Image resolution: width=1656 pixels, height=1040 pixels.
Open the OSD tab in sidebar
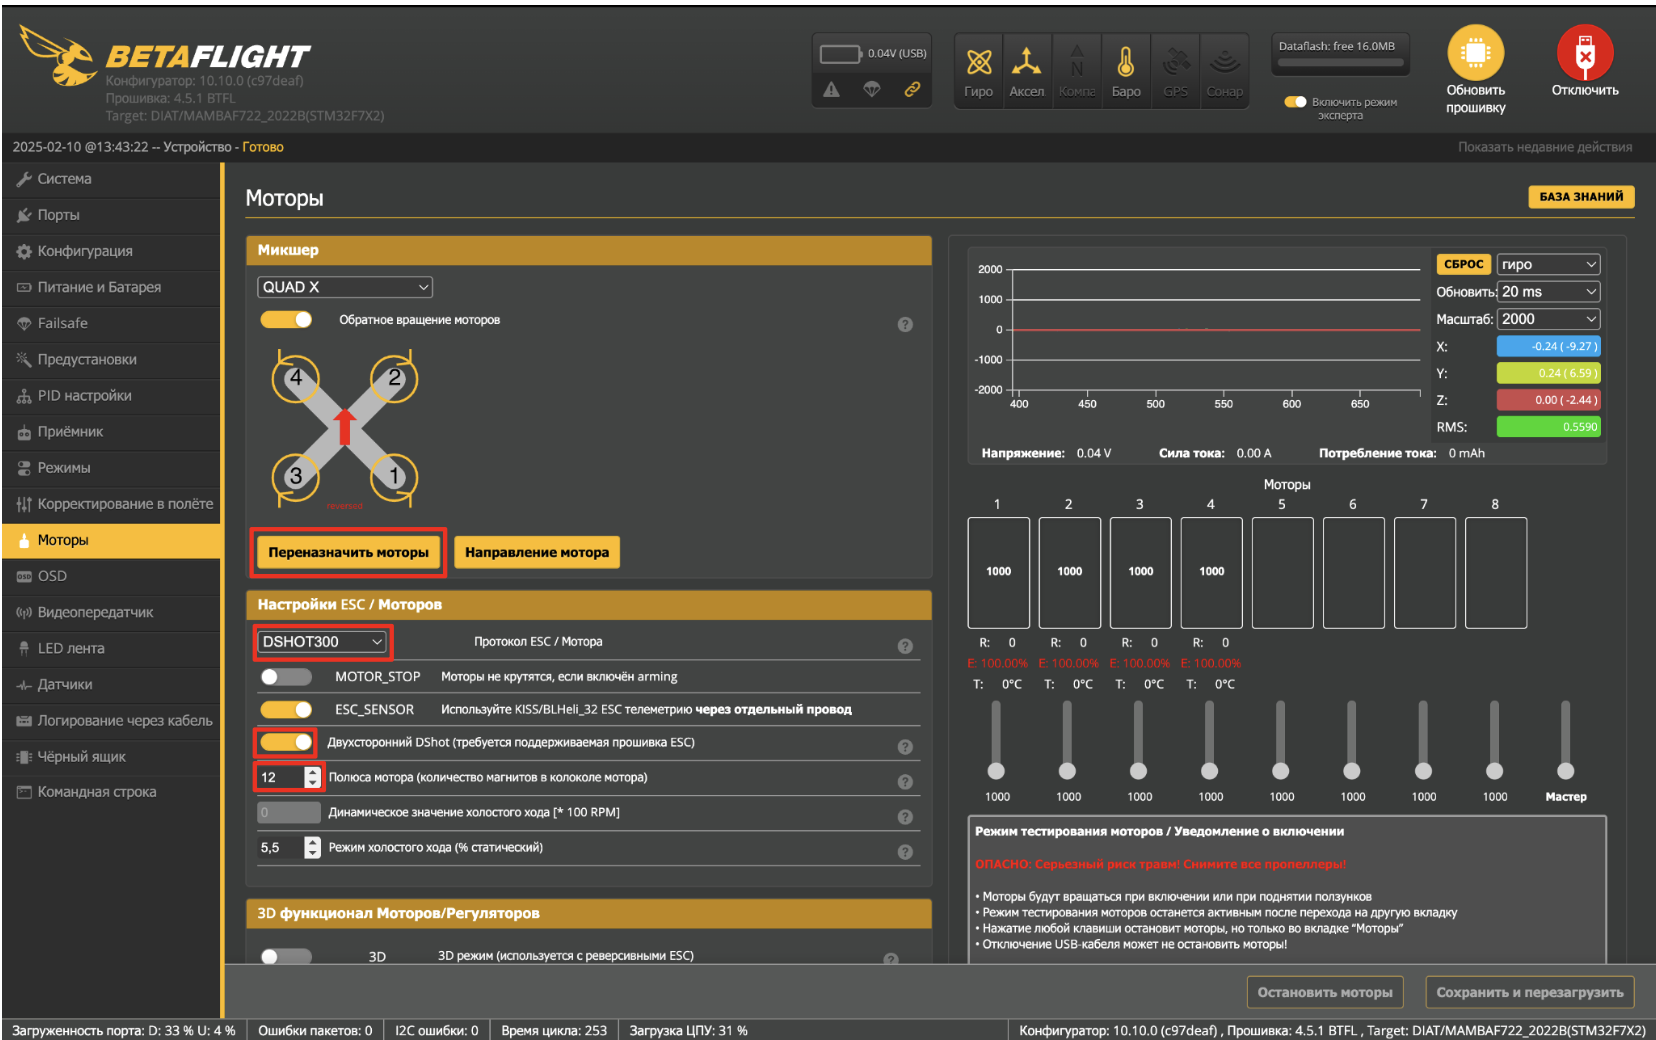52,576
